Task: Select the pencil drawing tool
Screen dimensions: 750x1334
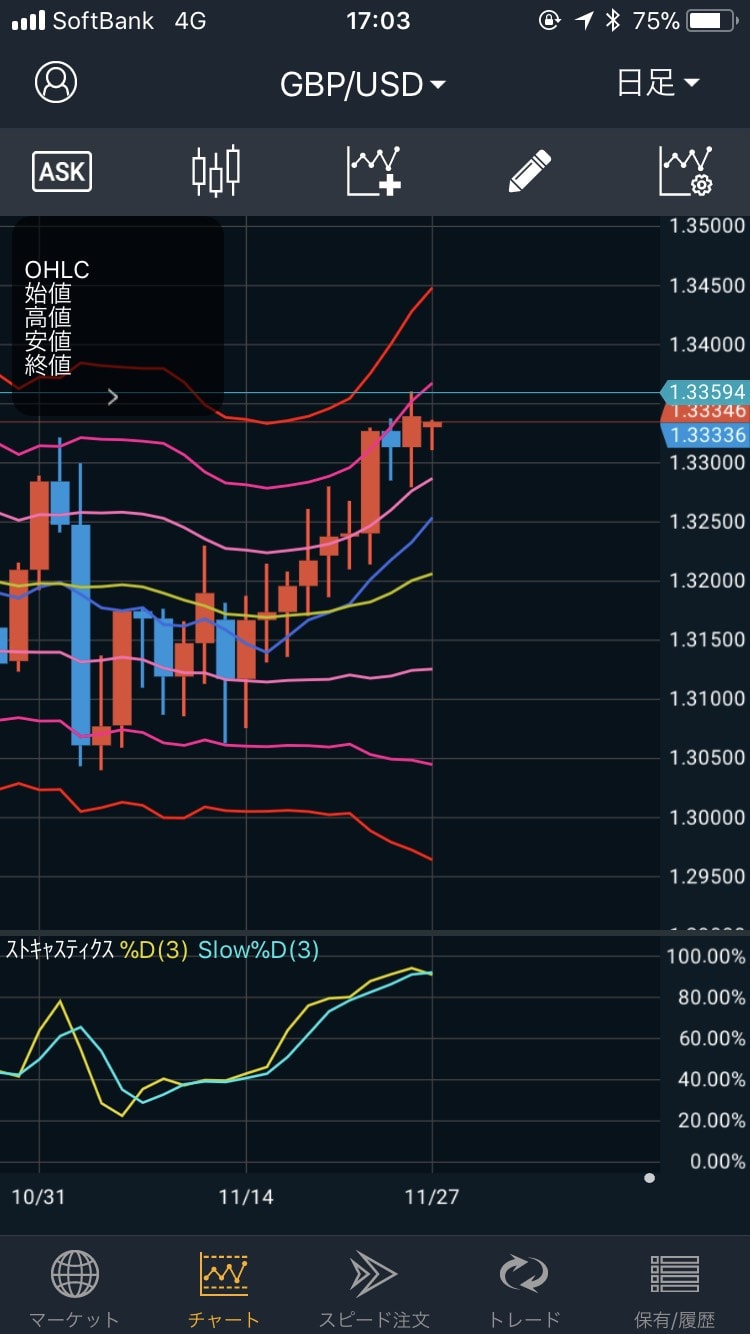Action: click(529, 171)
